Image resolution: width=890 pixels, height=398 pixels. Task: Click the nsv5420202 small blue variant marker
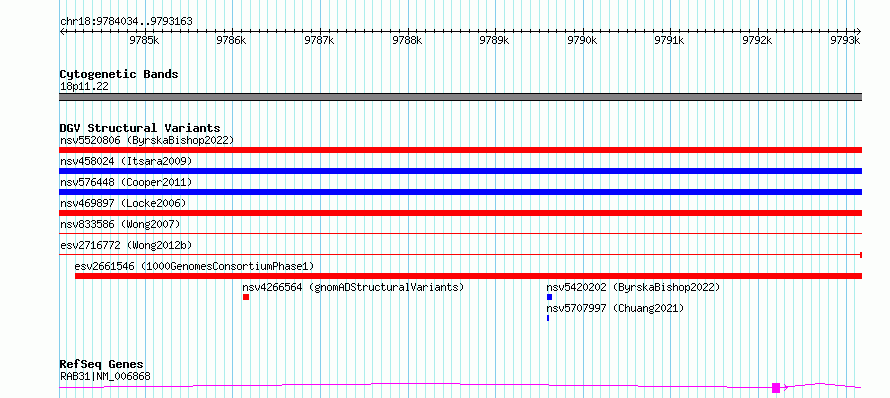click(549, 297)
